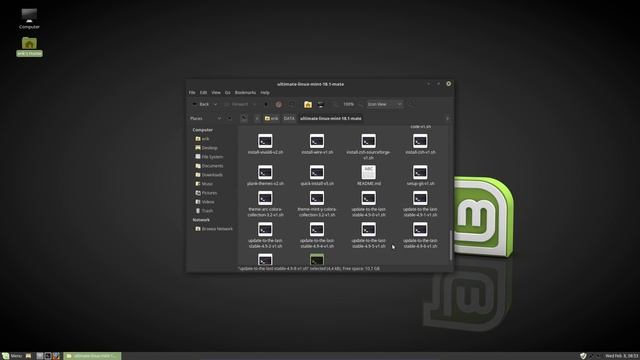Open Downloads in the Places sidebar
This screenshot has height=360, width=640.
click(x=209, y=175)
